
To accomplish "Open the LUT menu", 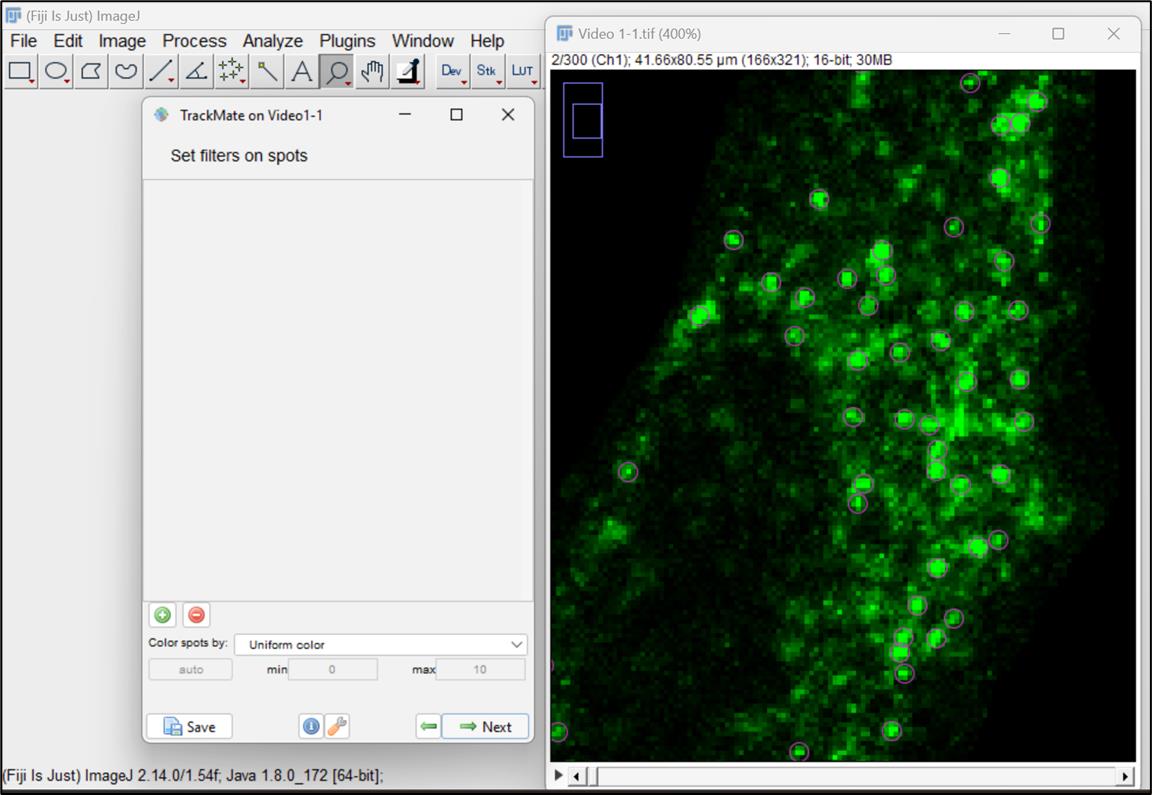I will coord(522,71).
